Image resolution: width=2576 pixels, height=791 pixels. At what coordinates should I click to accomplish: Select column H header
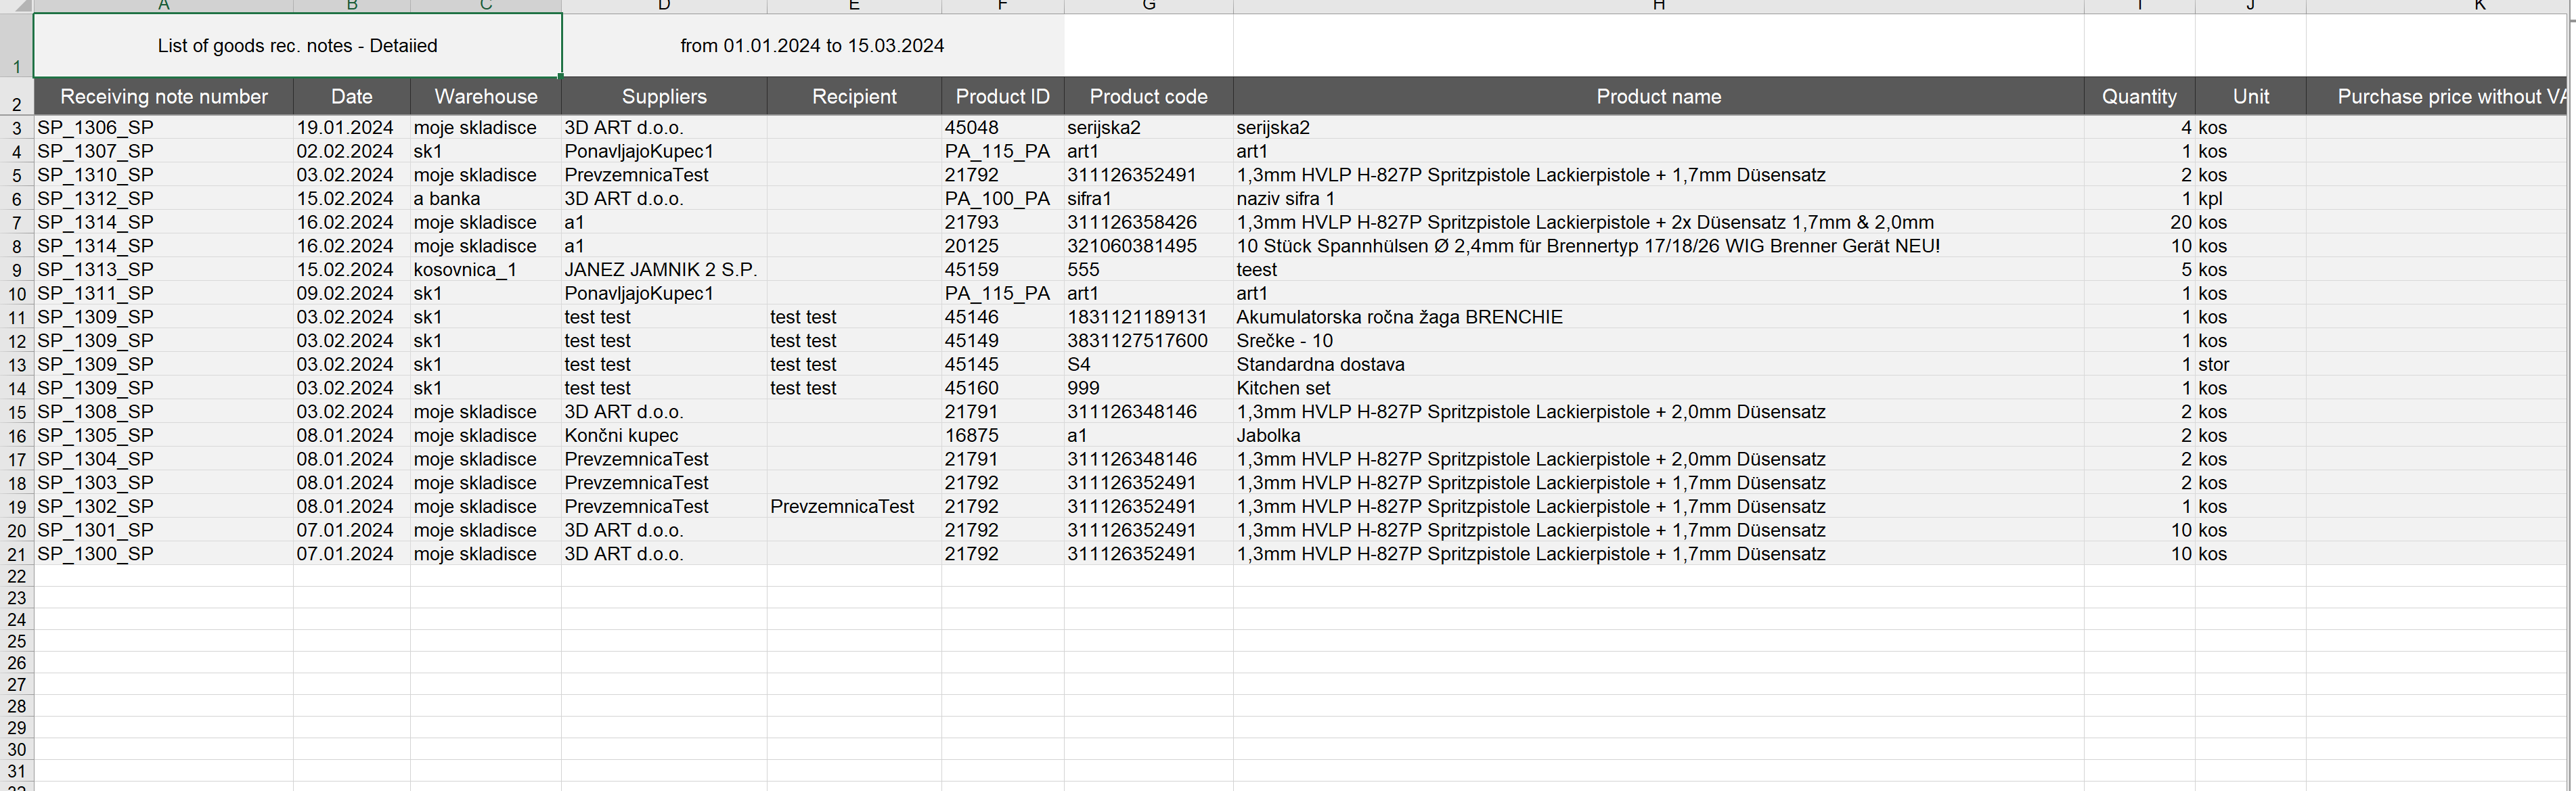tap(1658, 6)
